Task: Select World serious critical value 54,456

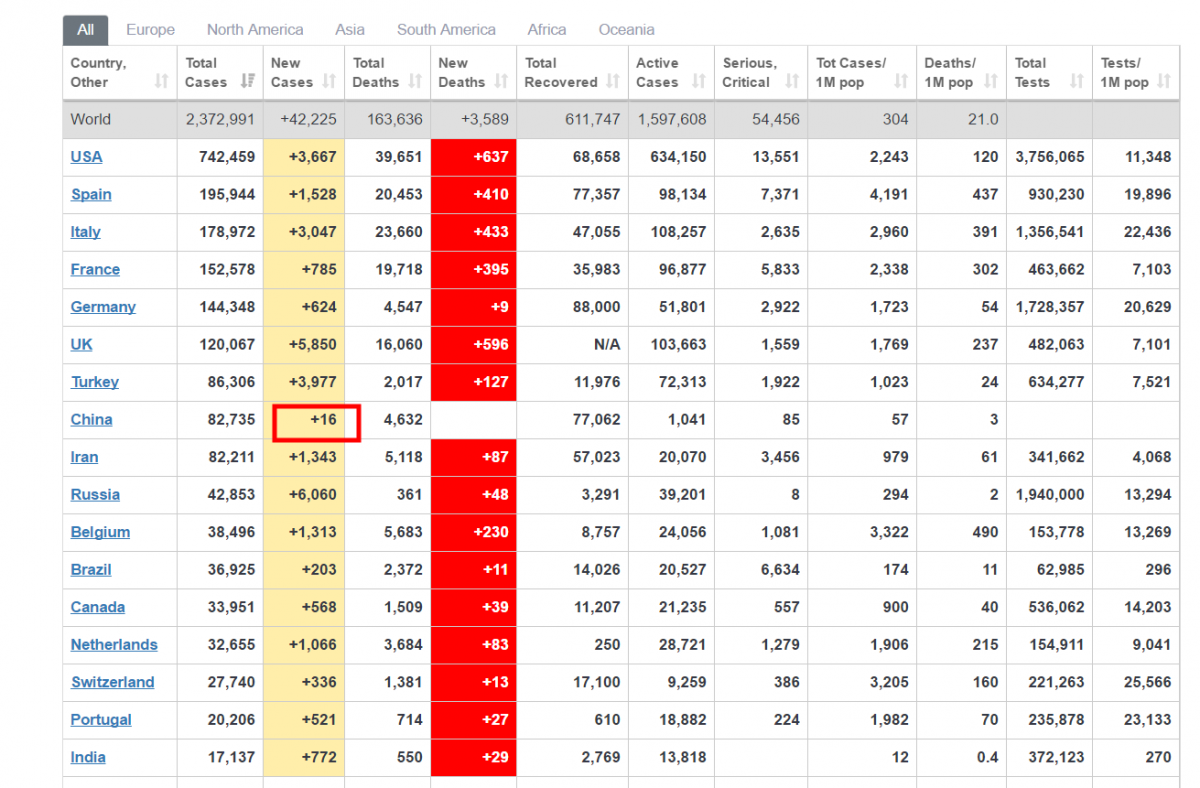Action: tap(776, 119)
